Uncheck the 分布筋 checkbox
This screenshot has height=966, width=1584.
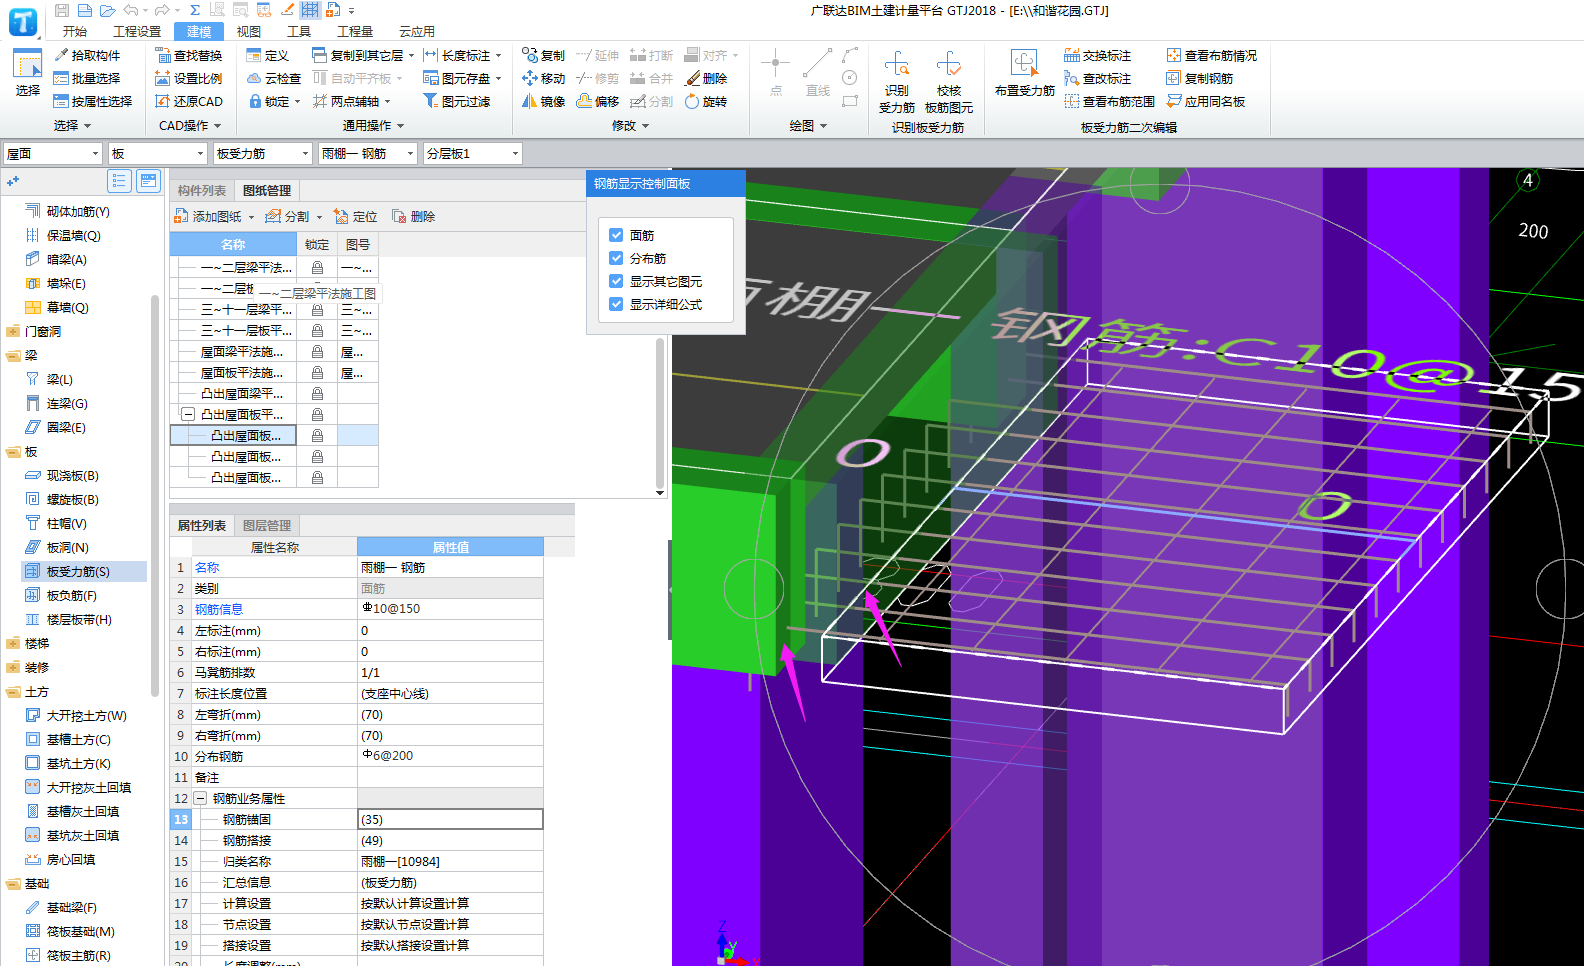click(x=616, y=259)
